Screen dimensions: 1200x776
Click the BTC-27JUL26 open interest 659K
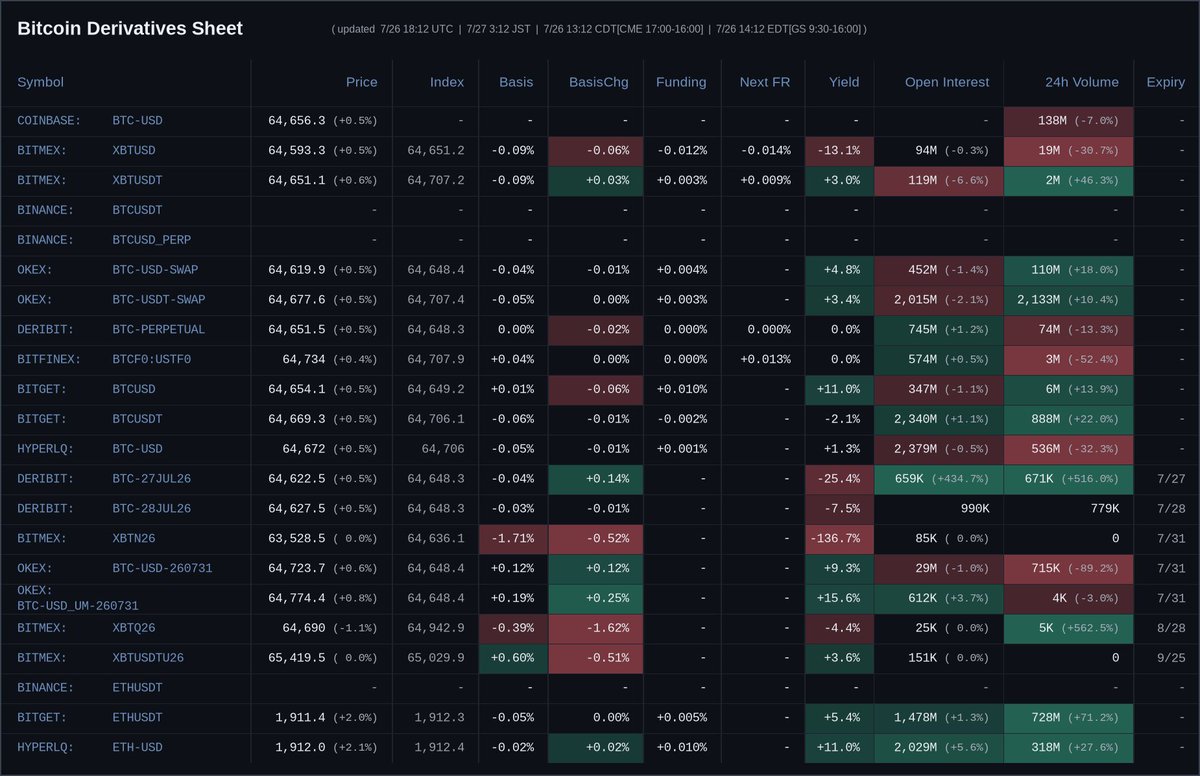[x=909, y=479]
